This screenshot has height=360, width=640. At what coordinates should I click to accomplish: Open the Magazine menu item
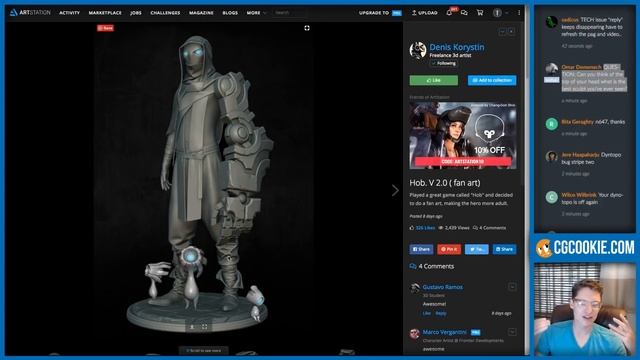pyautogui.click(x=201, y=13)
